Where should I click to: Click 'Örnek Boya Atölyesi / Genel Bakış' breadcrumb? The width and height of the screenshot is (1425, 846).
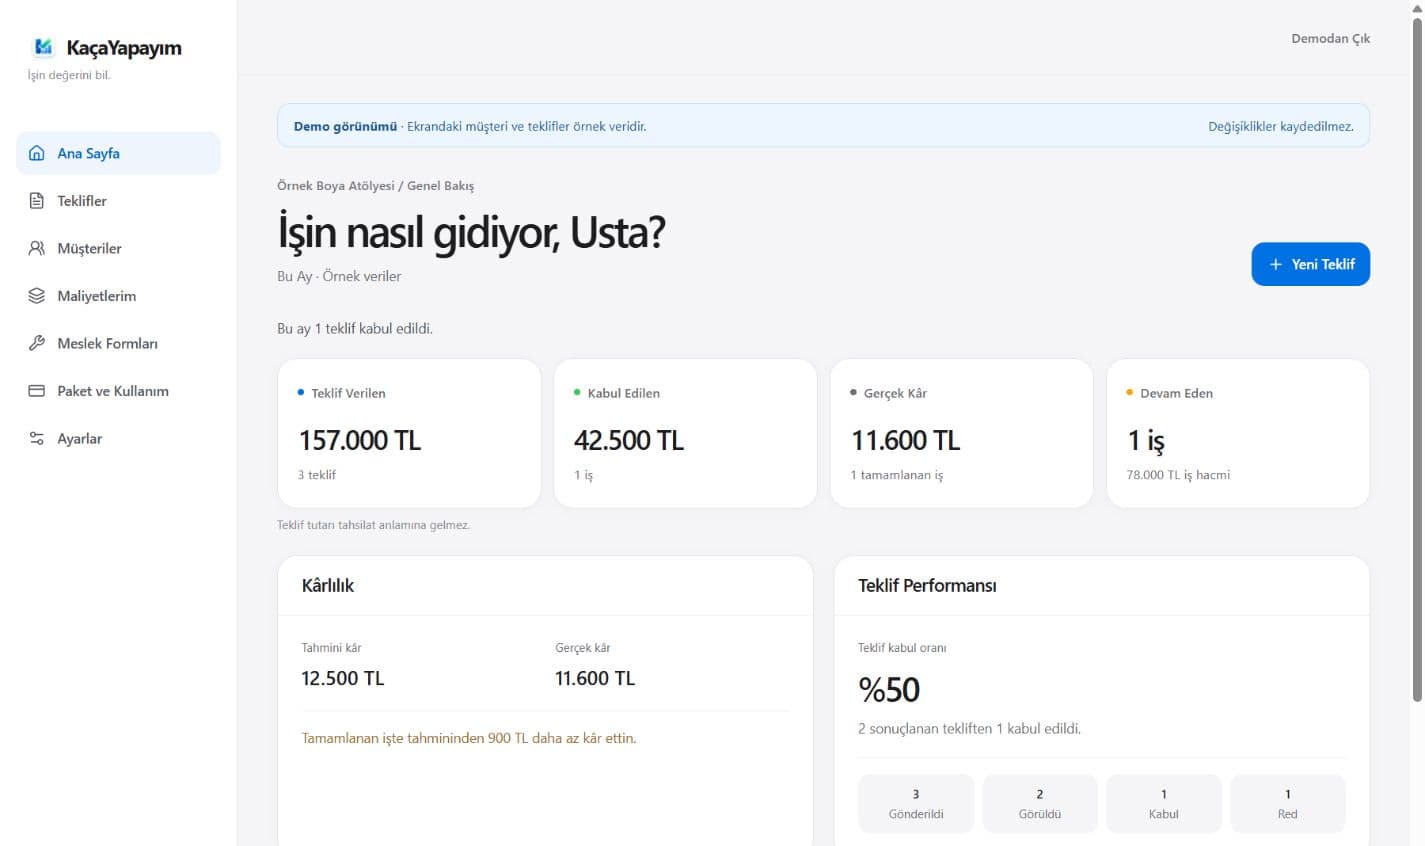[x=376, y=186]
